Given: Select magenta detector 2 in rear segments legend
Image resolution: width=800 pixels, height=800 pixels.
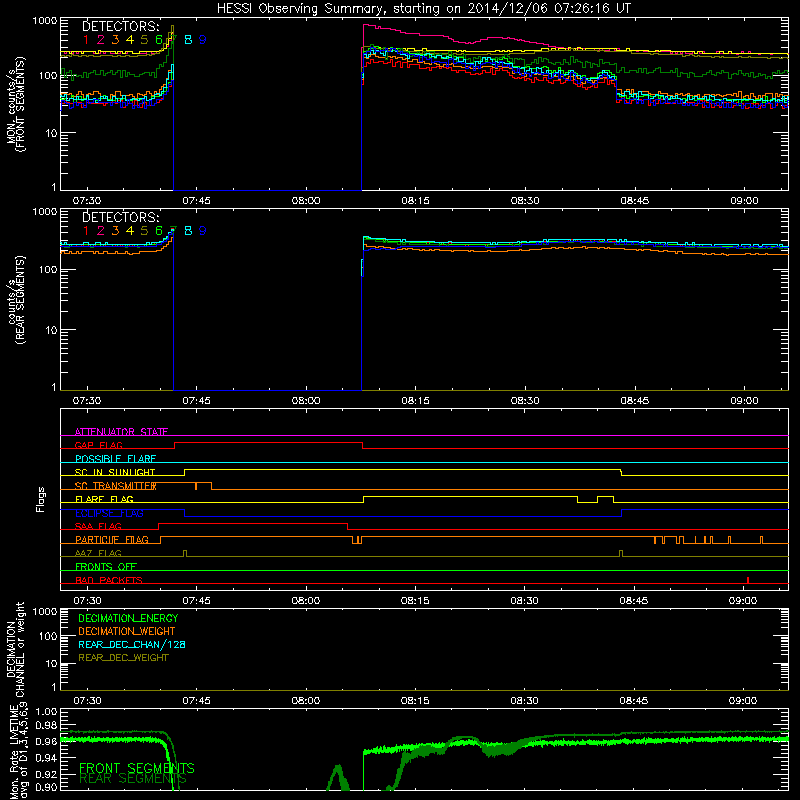Looking at the screenshot, I should point(101,231).
